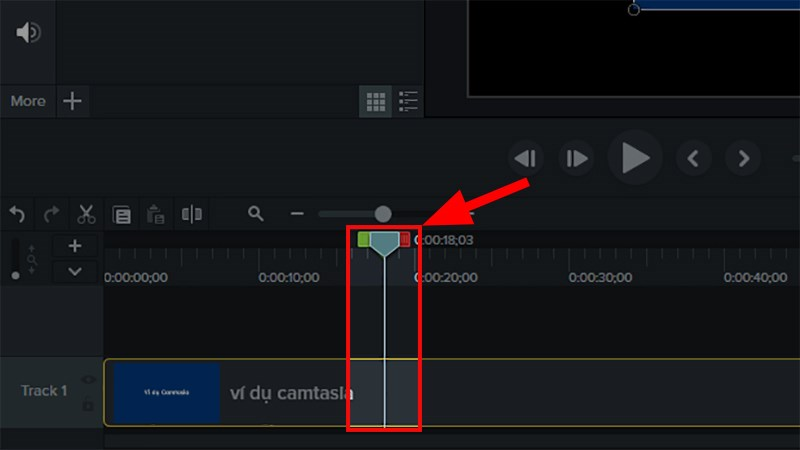
Task: Select the ví dụ camtasia clip thumbnail
Action: click(x=166, y=392)
